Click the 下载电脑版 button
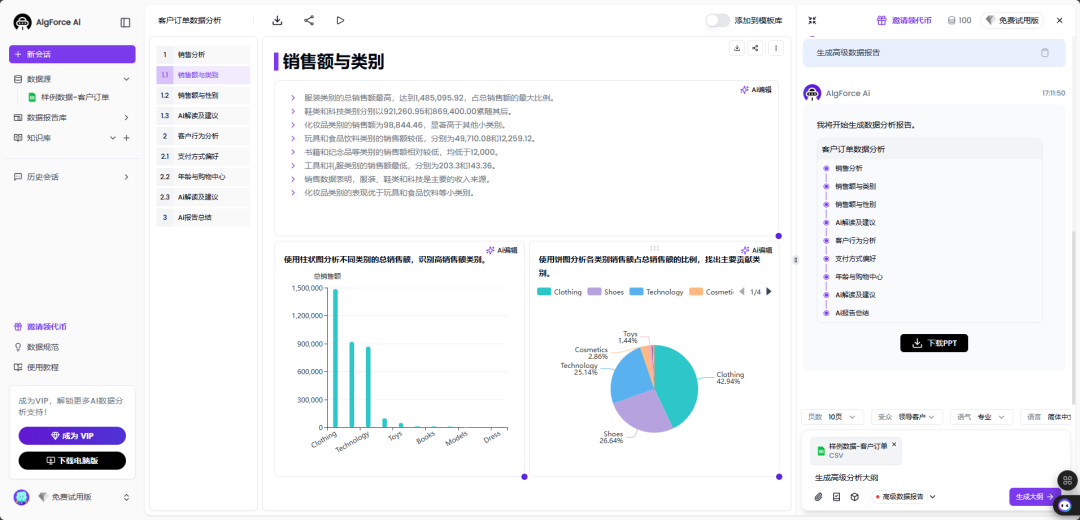Screen dimensions: 1080x520 point(72,461)
